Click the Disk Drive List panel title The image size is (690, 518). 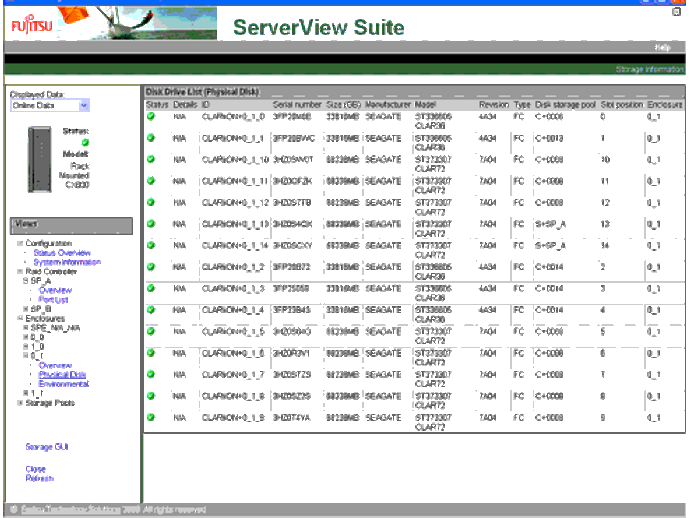202,92
